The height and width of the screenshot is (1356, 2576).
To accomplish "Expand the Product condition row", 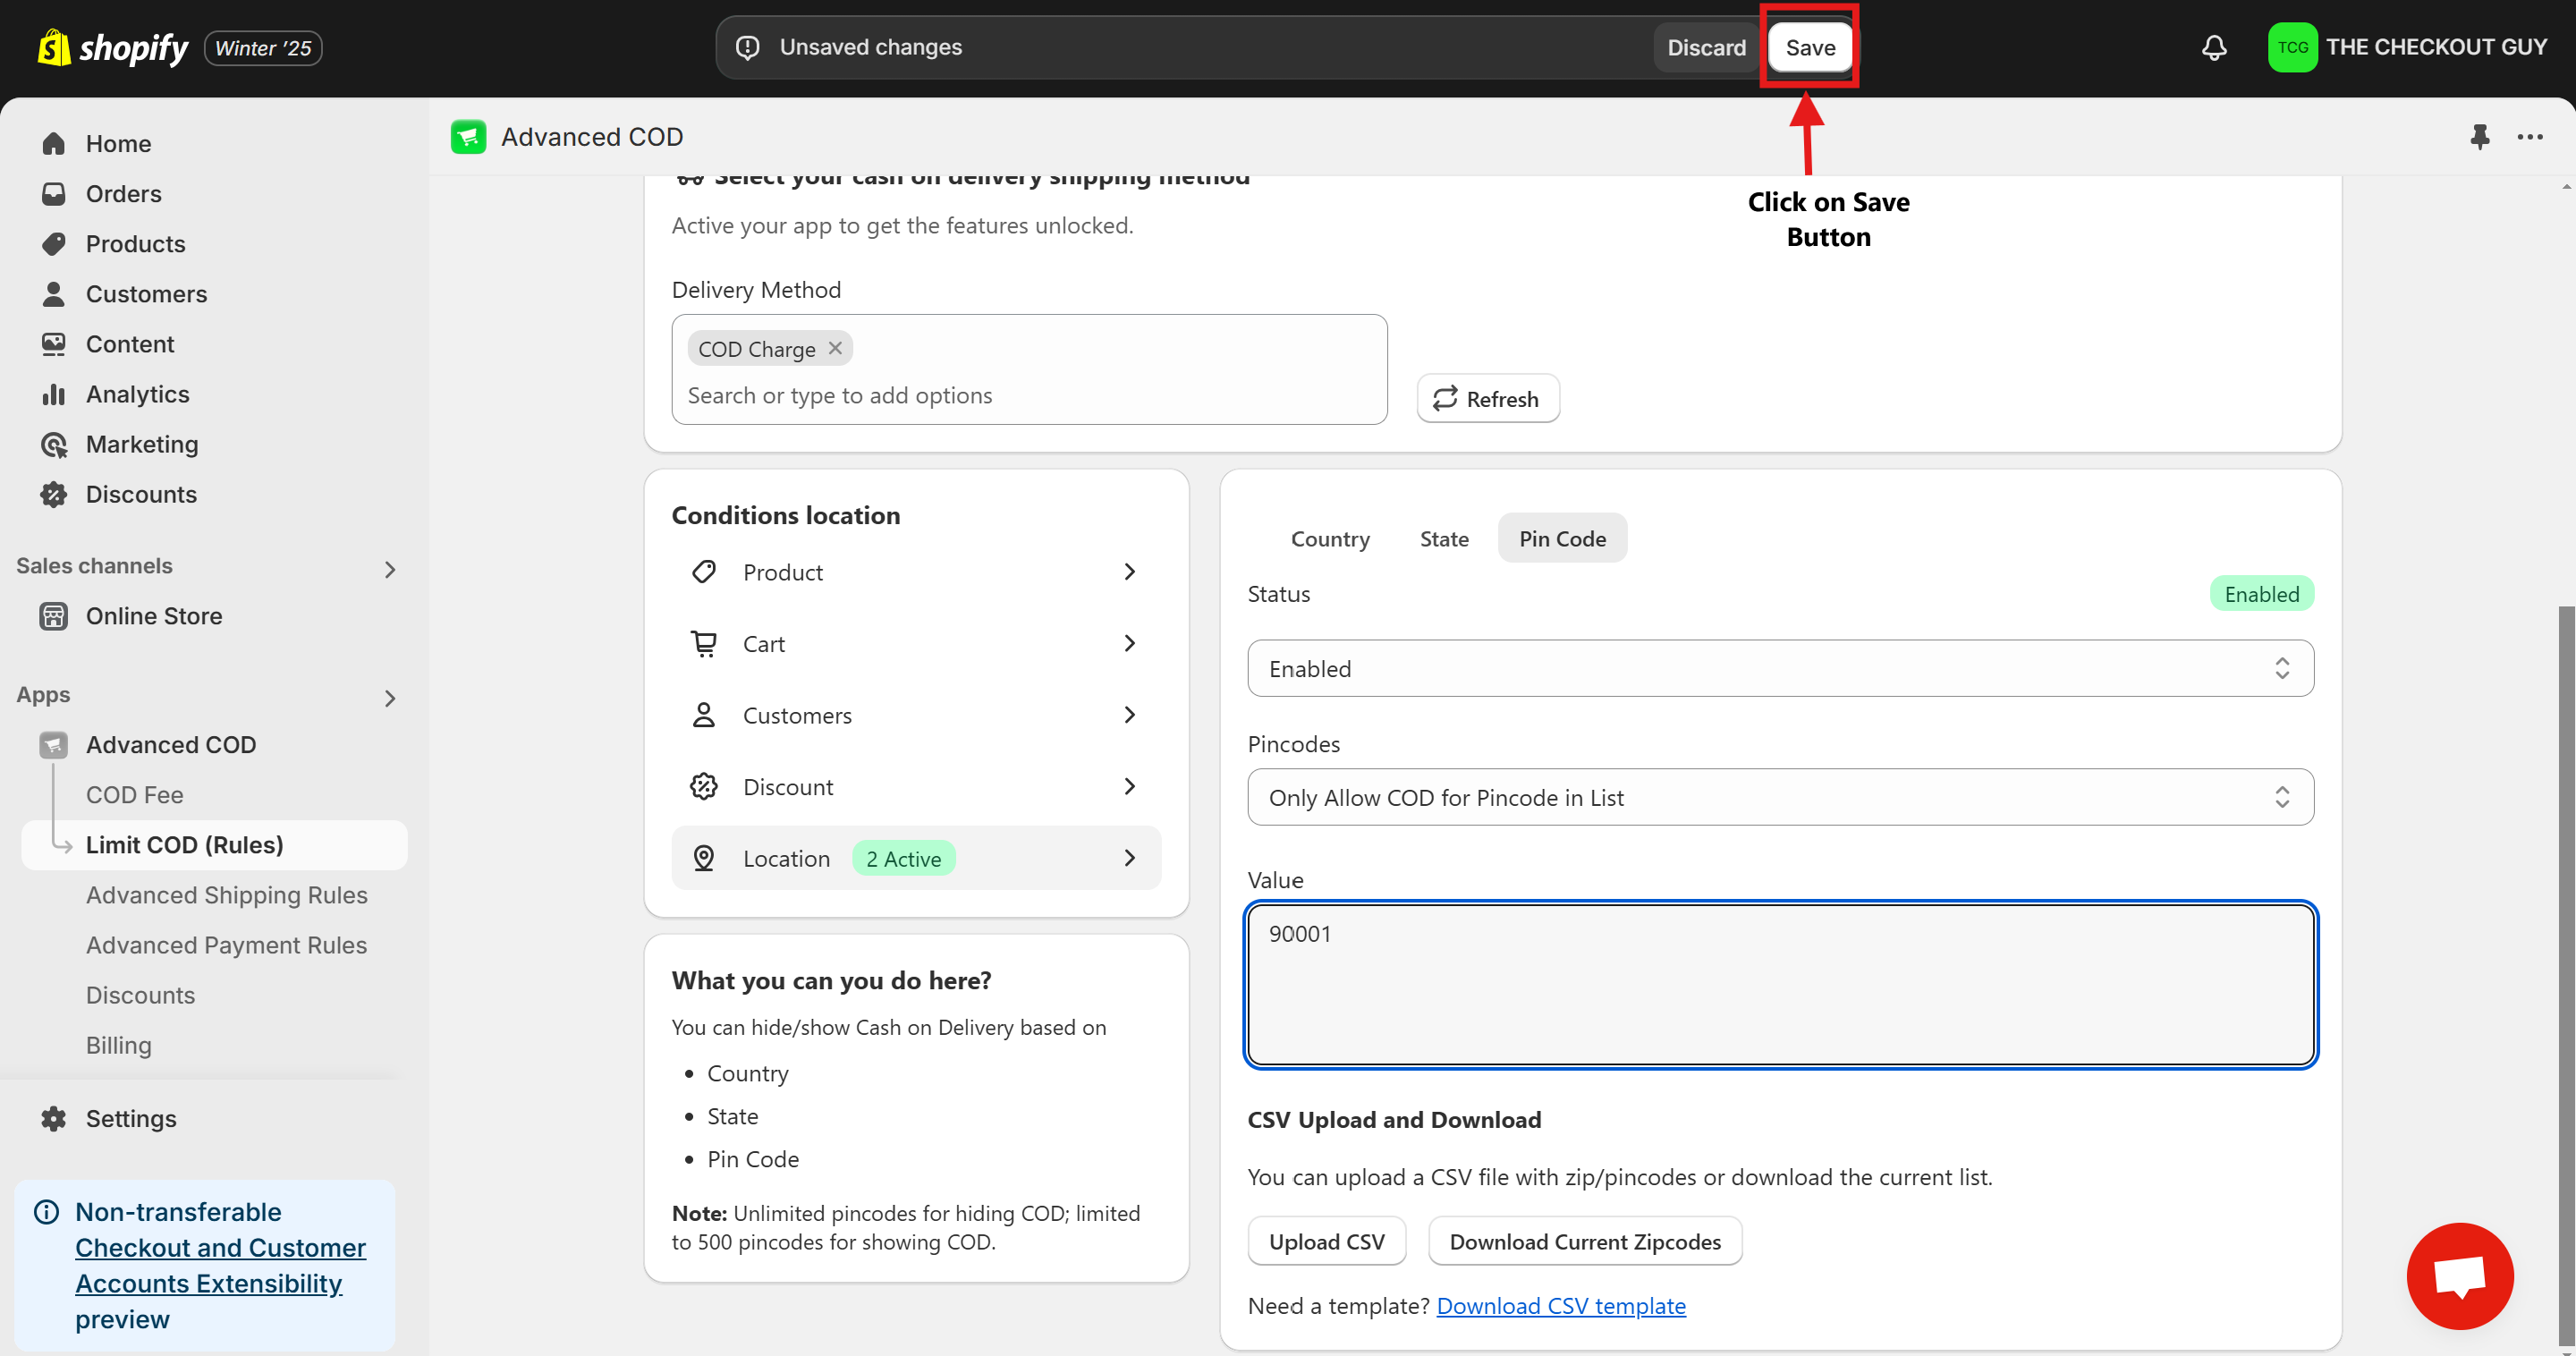I will [x=916, y=572].
